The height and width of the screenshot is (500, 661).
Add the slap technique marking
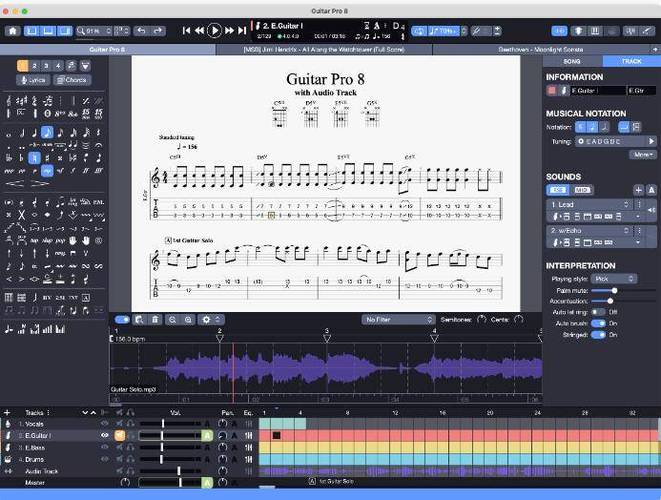(x=47, y=241)
